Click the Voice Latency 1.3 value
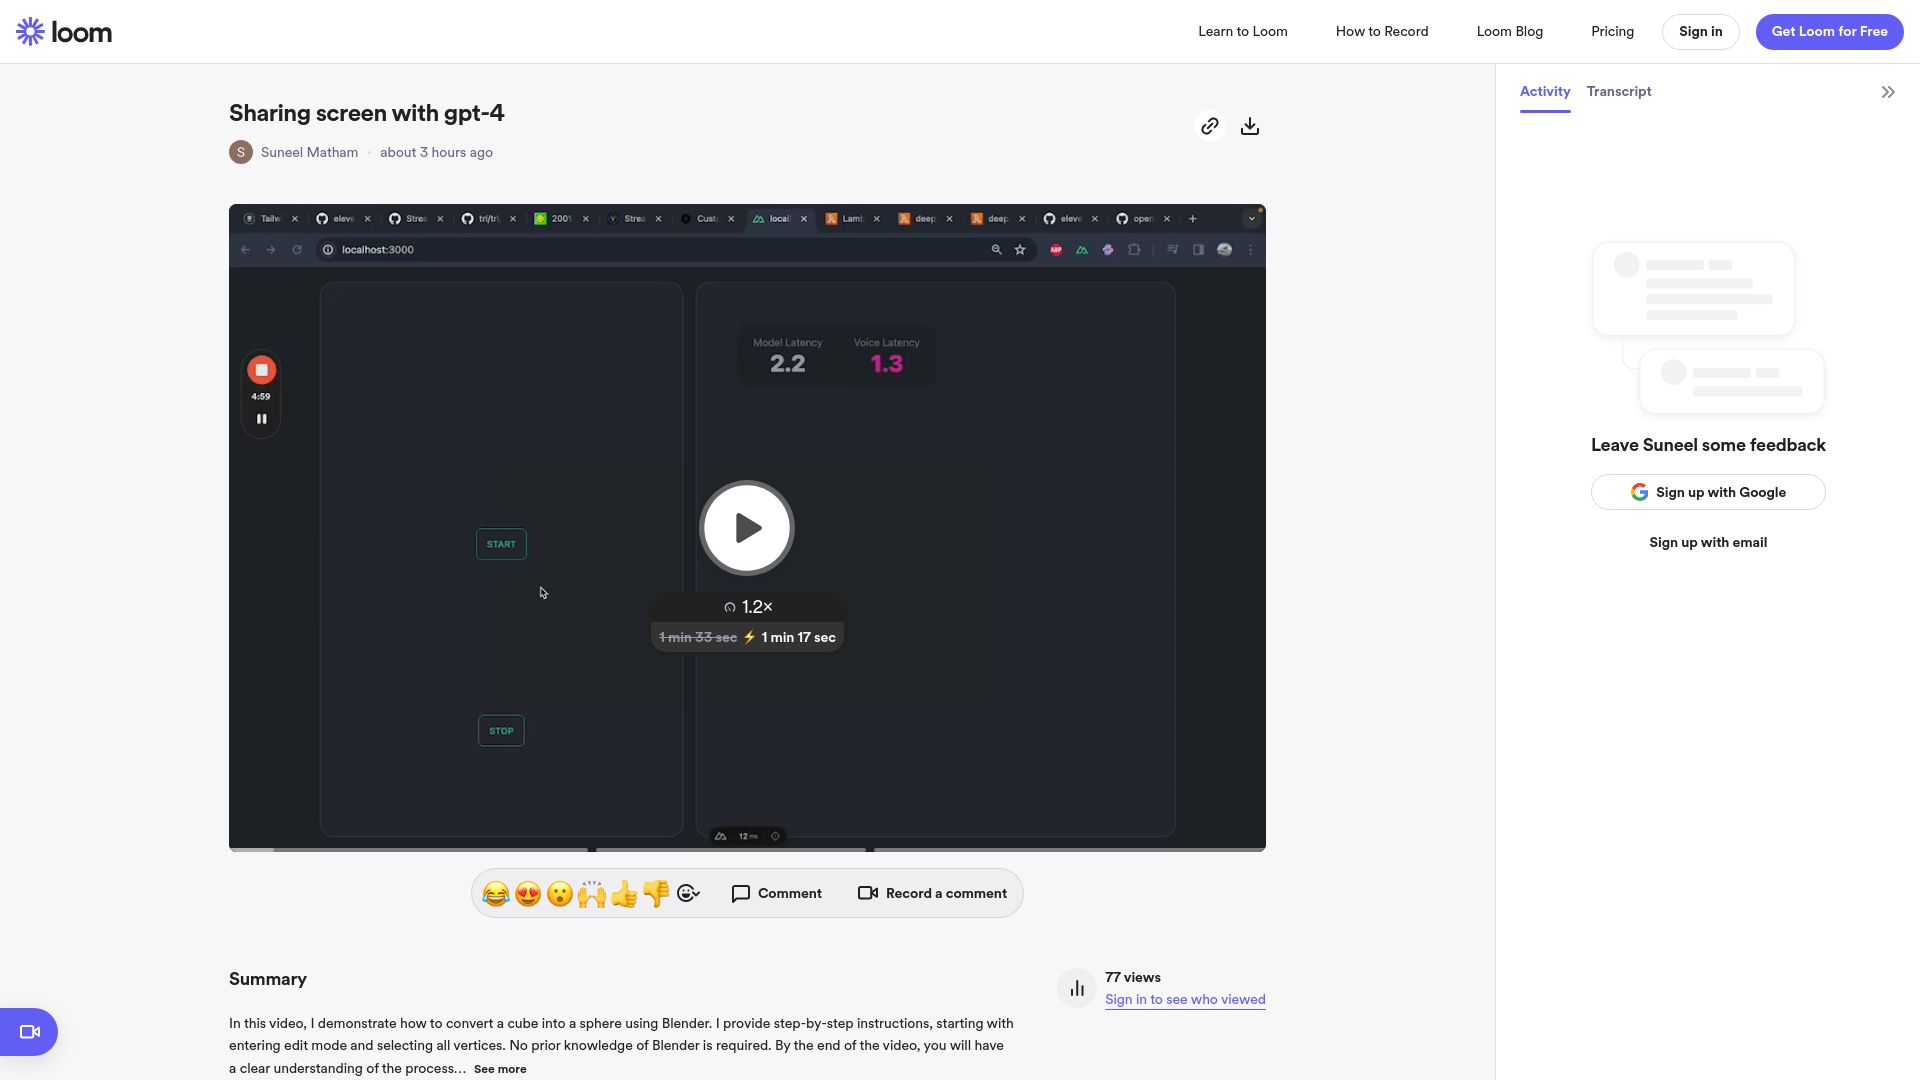The height and width of the screenshot is (1080, 1920). pos(886,364)
